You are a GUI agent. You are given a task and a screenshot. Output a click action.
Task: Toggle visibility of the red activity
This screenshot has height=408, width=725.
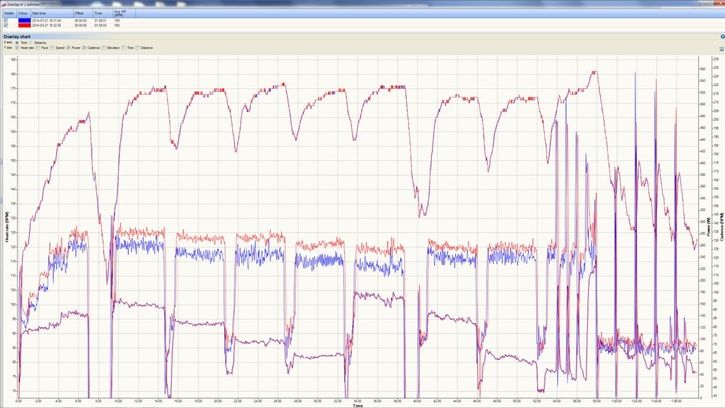(x=5, y=25)
